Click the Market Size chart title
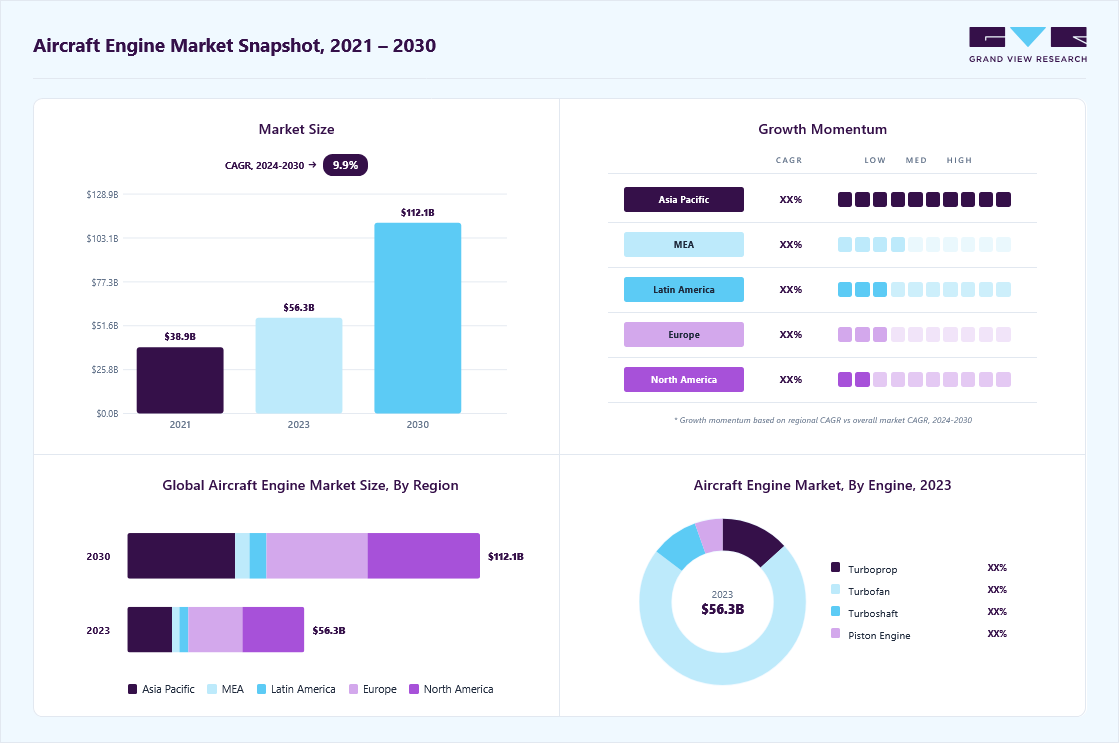 click(x=296, y=129)
